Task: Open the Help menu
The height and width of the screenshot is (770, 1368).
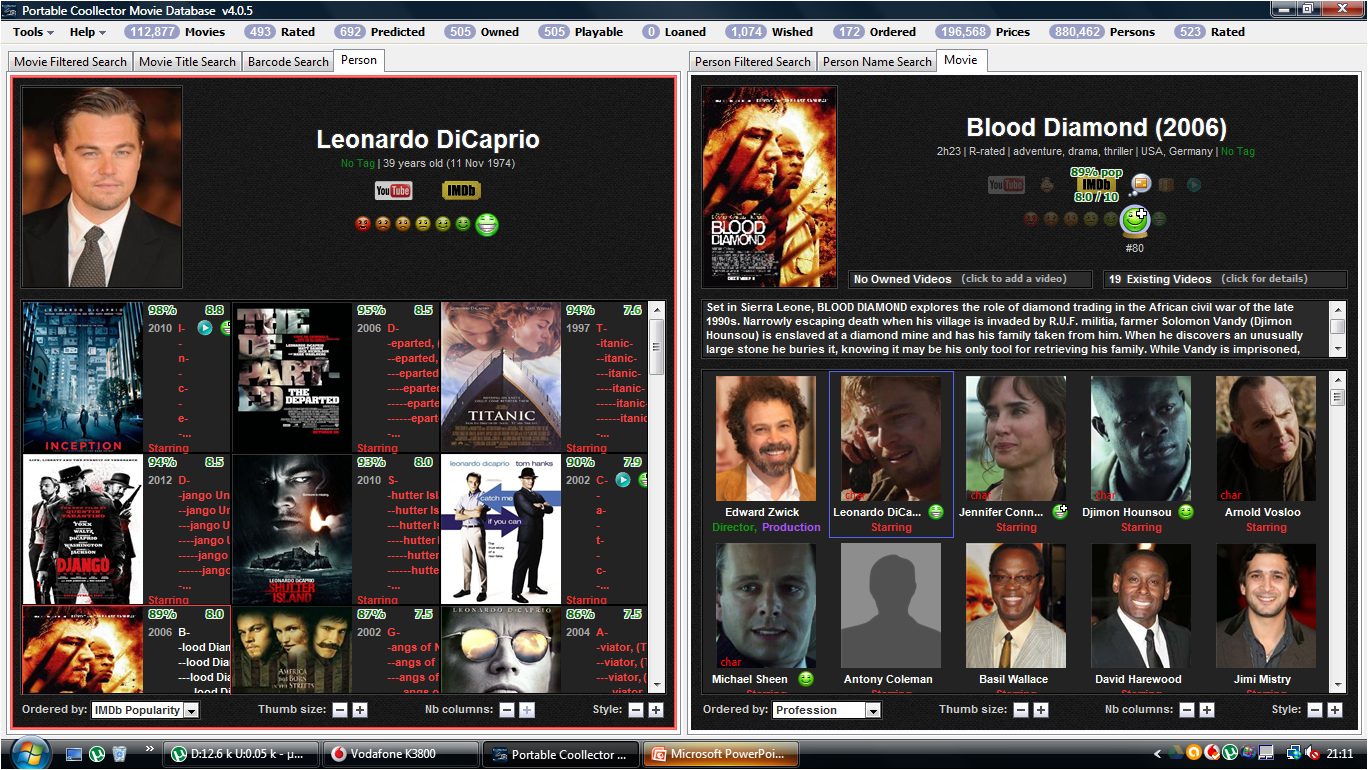Action: (x=88, y=32)
